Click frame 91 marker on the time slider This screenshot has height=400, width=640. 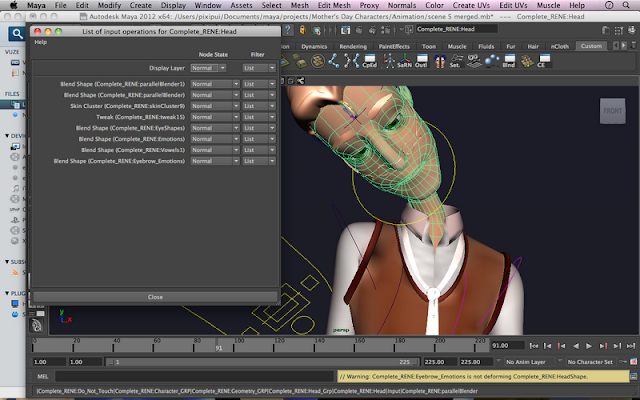[x=218, y=346]
